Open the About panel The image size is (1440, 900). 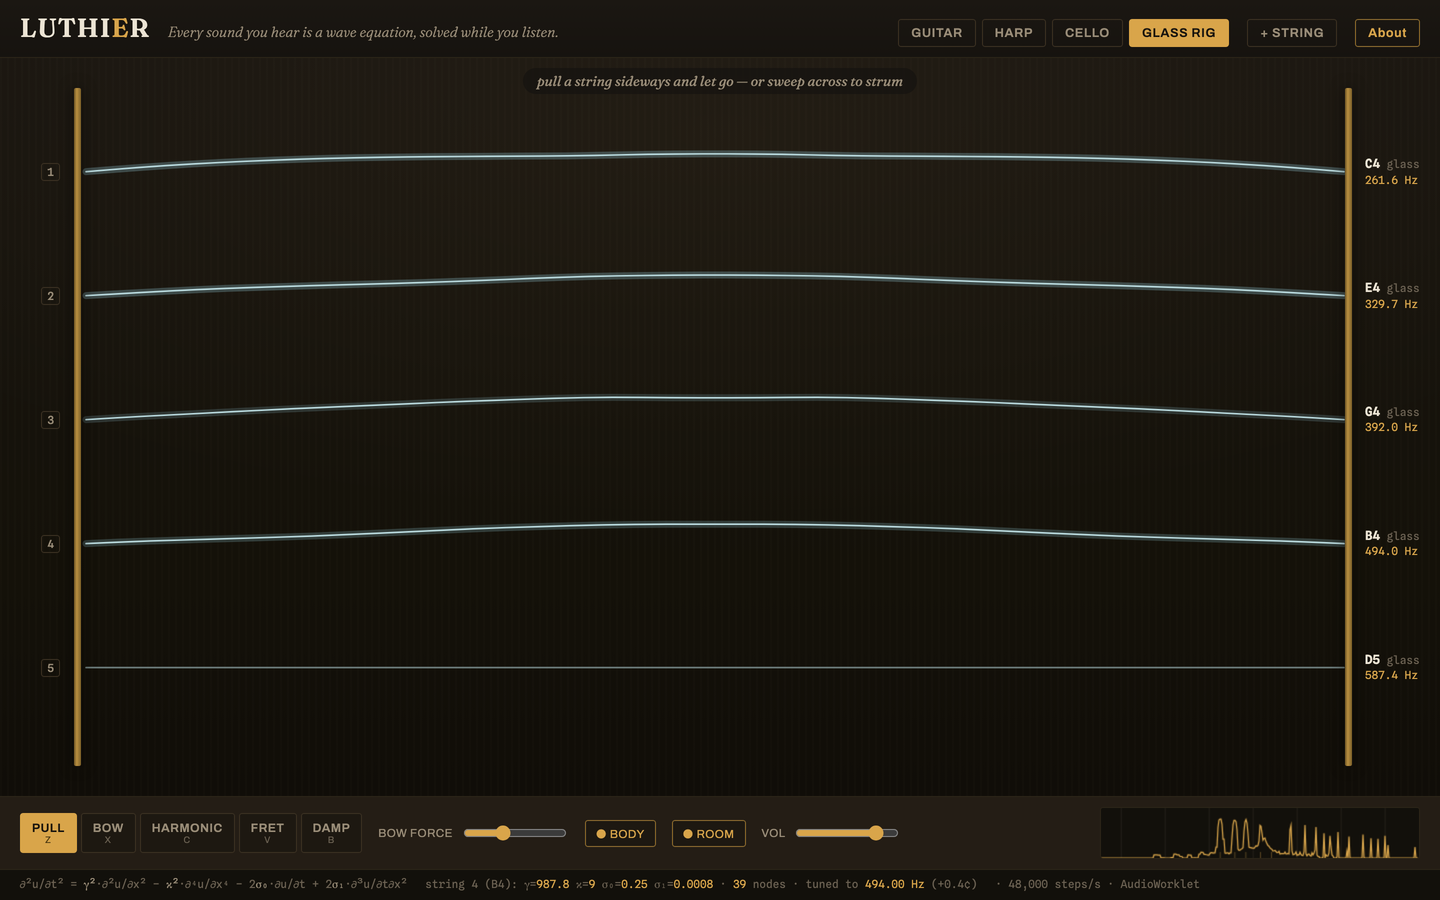pyautogui.click(x=1387, y=33)
